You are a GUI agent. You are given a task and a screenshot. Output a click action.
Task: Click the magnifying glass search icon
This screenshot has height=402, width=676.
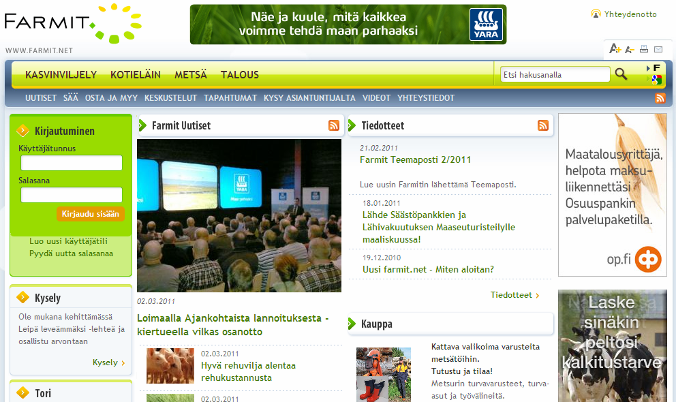pos(621,74)
